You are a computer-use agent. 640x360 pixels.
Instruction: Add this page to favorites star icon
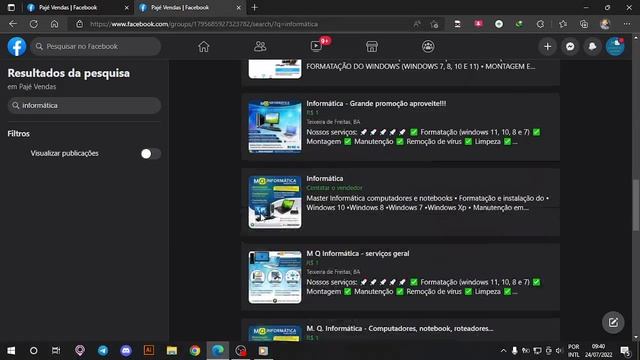(x=434, y=24)
